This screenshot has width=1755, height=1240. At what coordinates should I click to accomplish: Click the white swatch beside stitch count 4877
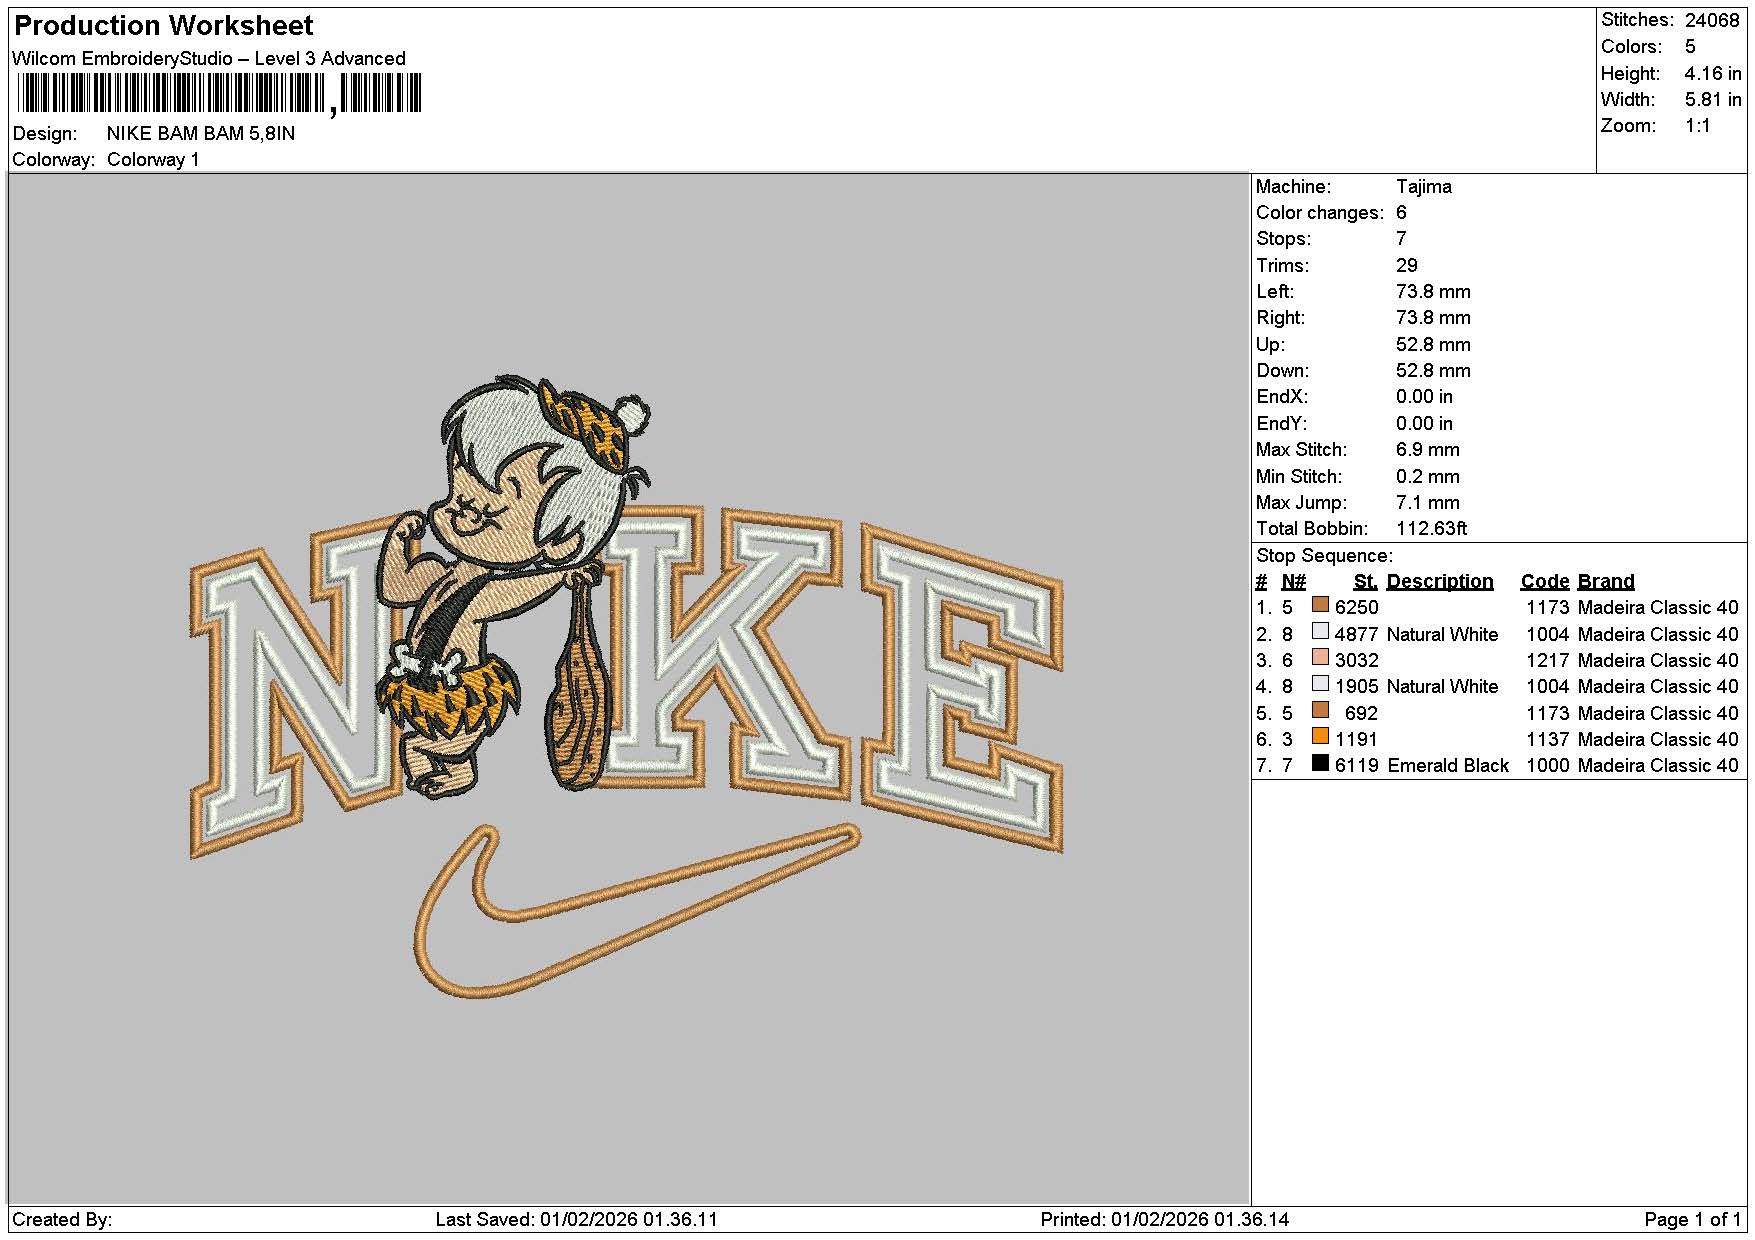[x=1320, y=632]
